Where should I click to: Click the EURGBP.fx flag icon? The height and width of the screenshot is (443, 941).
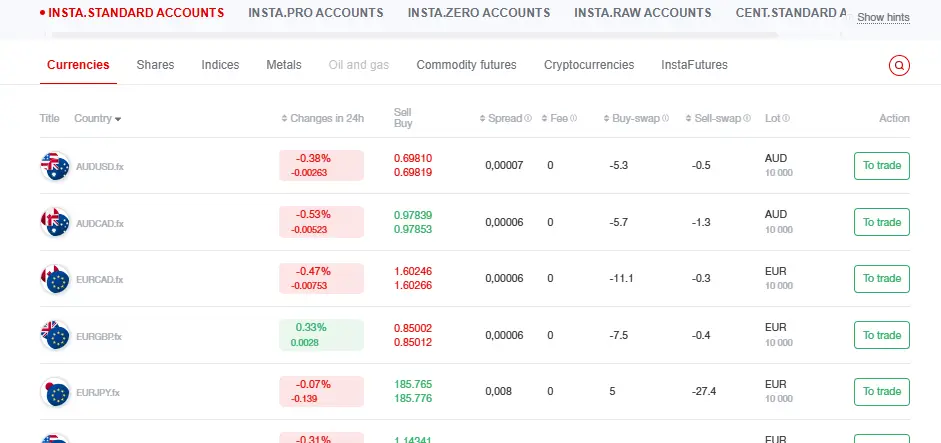[x=55, y=336]
